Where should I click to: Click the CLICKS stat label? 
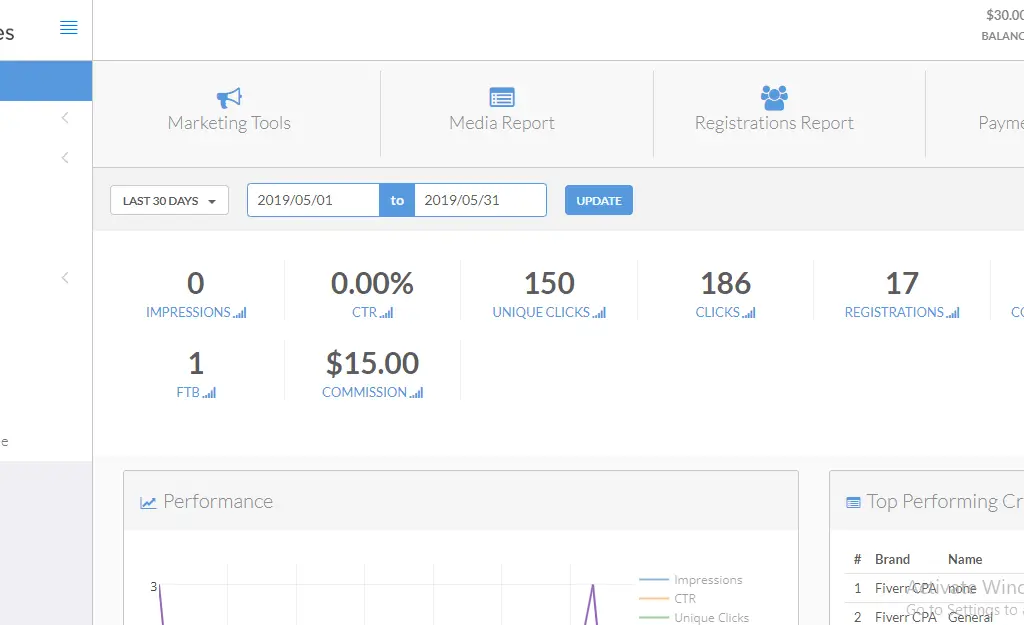[x=717, y=312]
